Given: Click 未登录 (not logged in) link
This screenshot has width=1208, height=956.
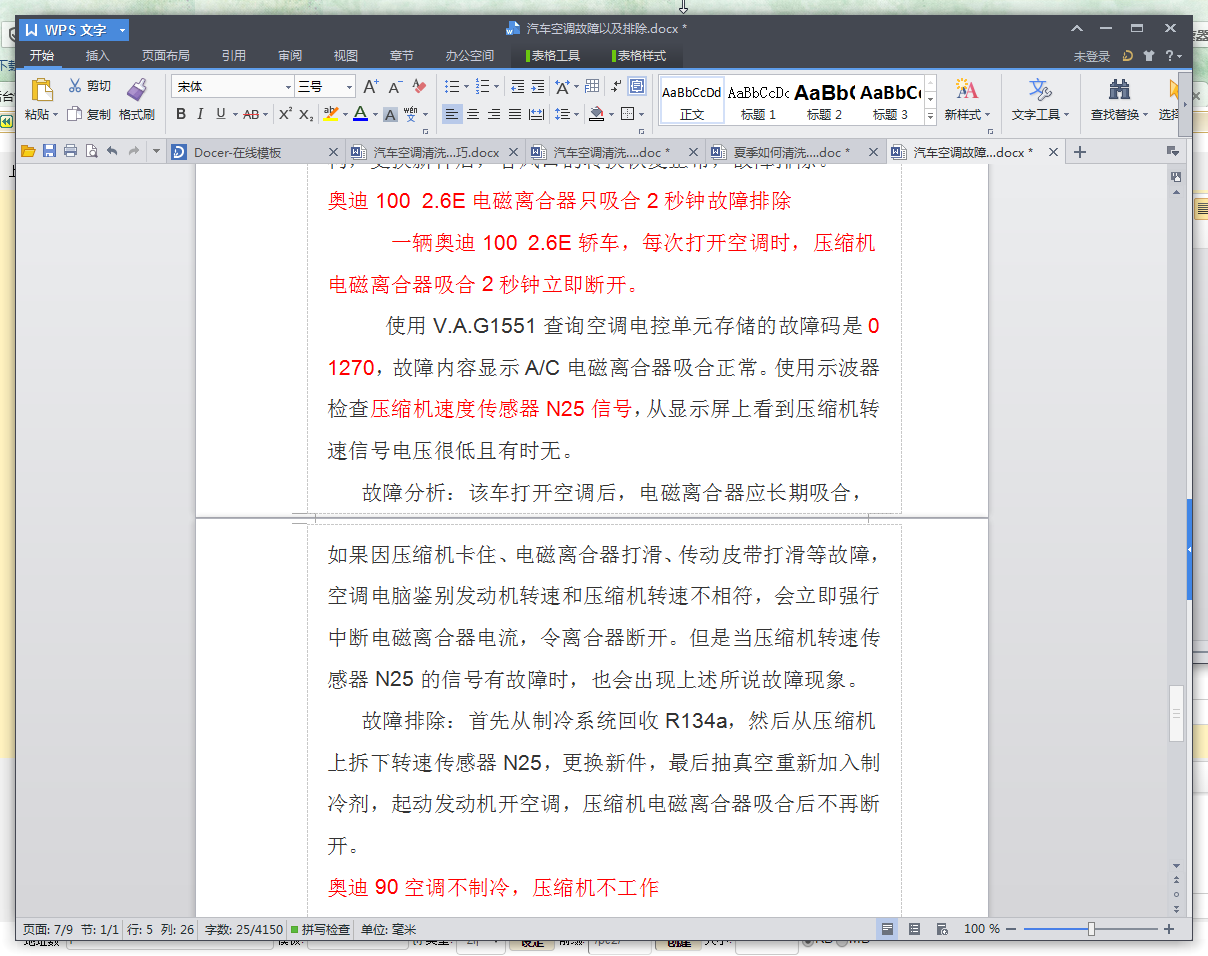Looking at the screenshot, I should [x=1092, y=57].
